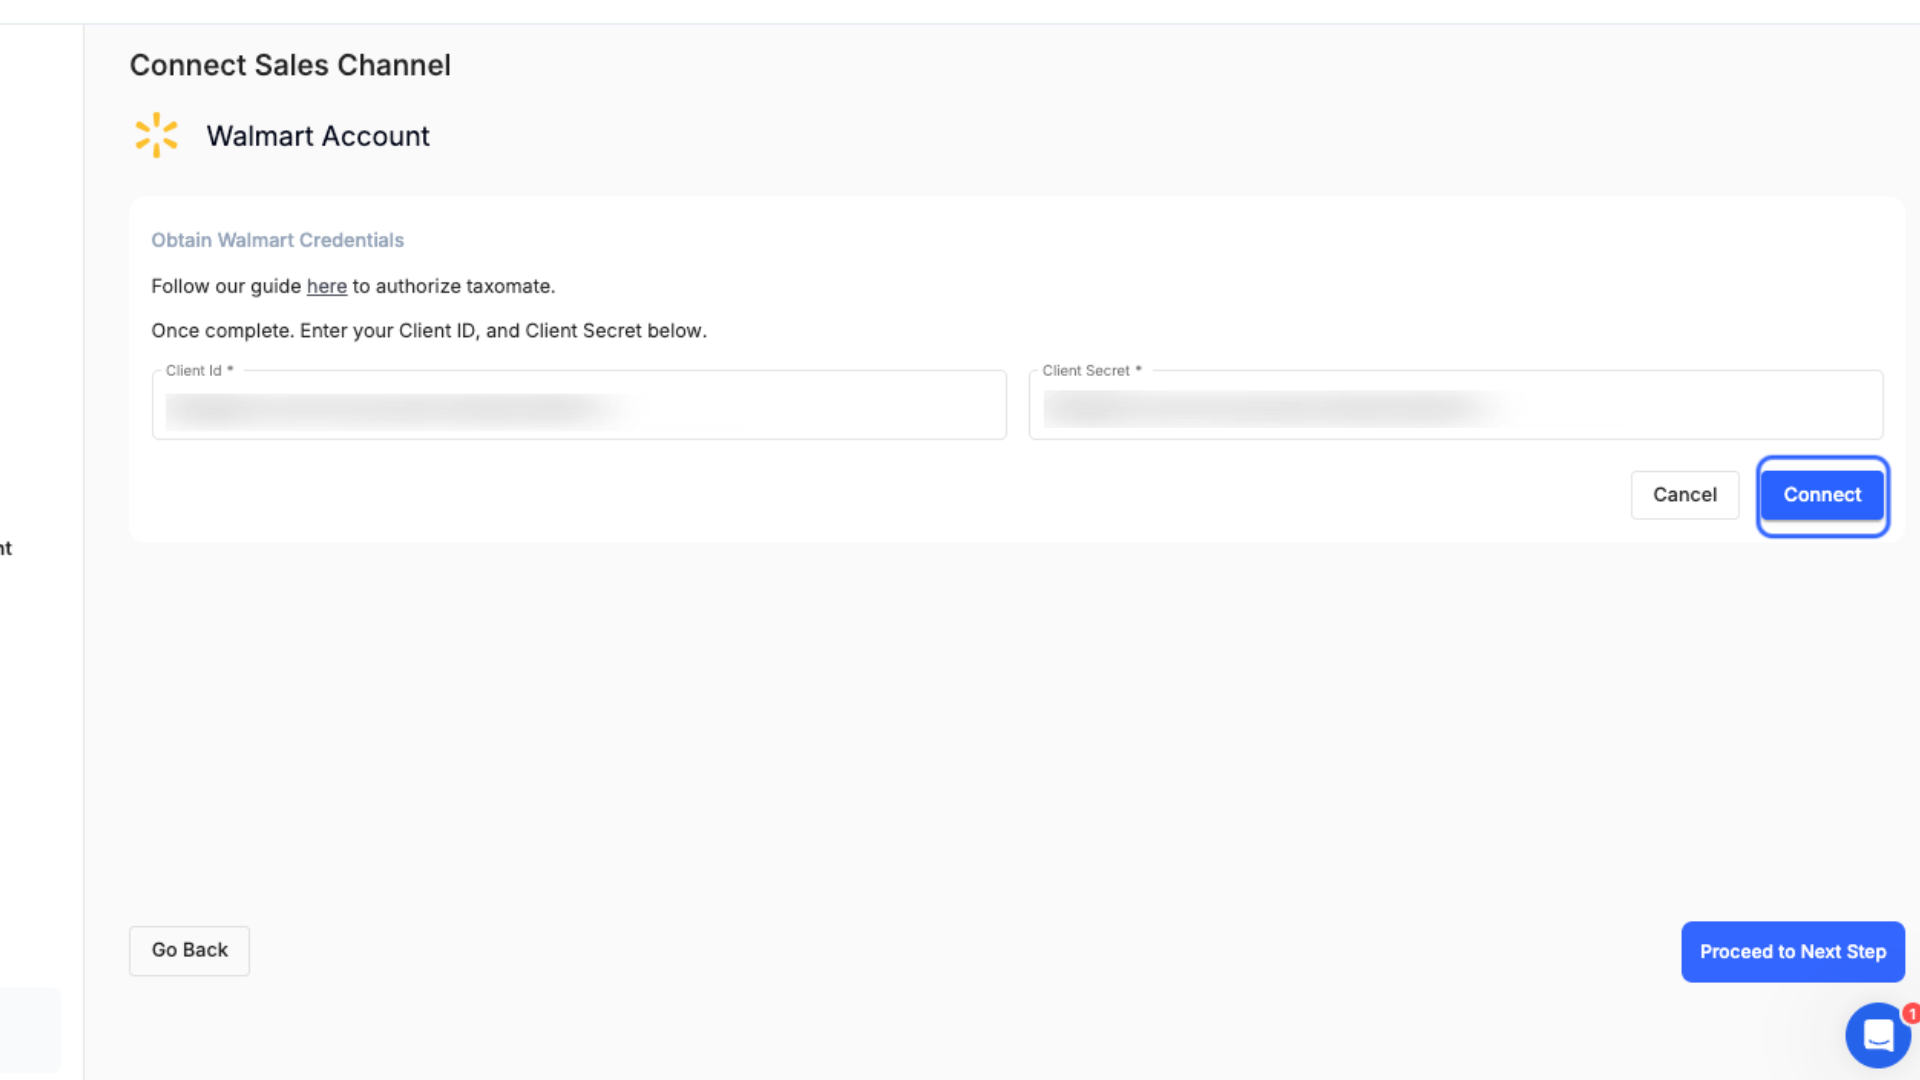1920x1080 pixels.
Task: Click the 'Once complete' instruction text
Action: click(x=429, y=331)
